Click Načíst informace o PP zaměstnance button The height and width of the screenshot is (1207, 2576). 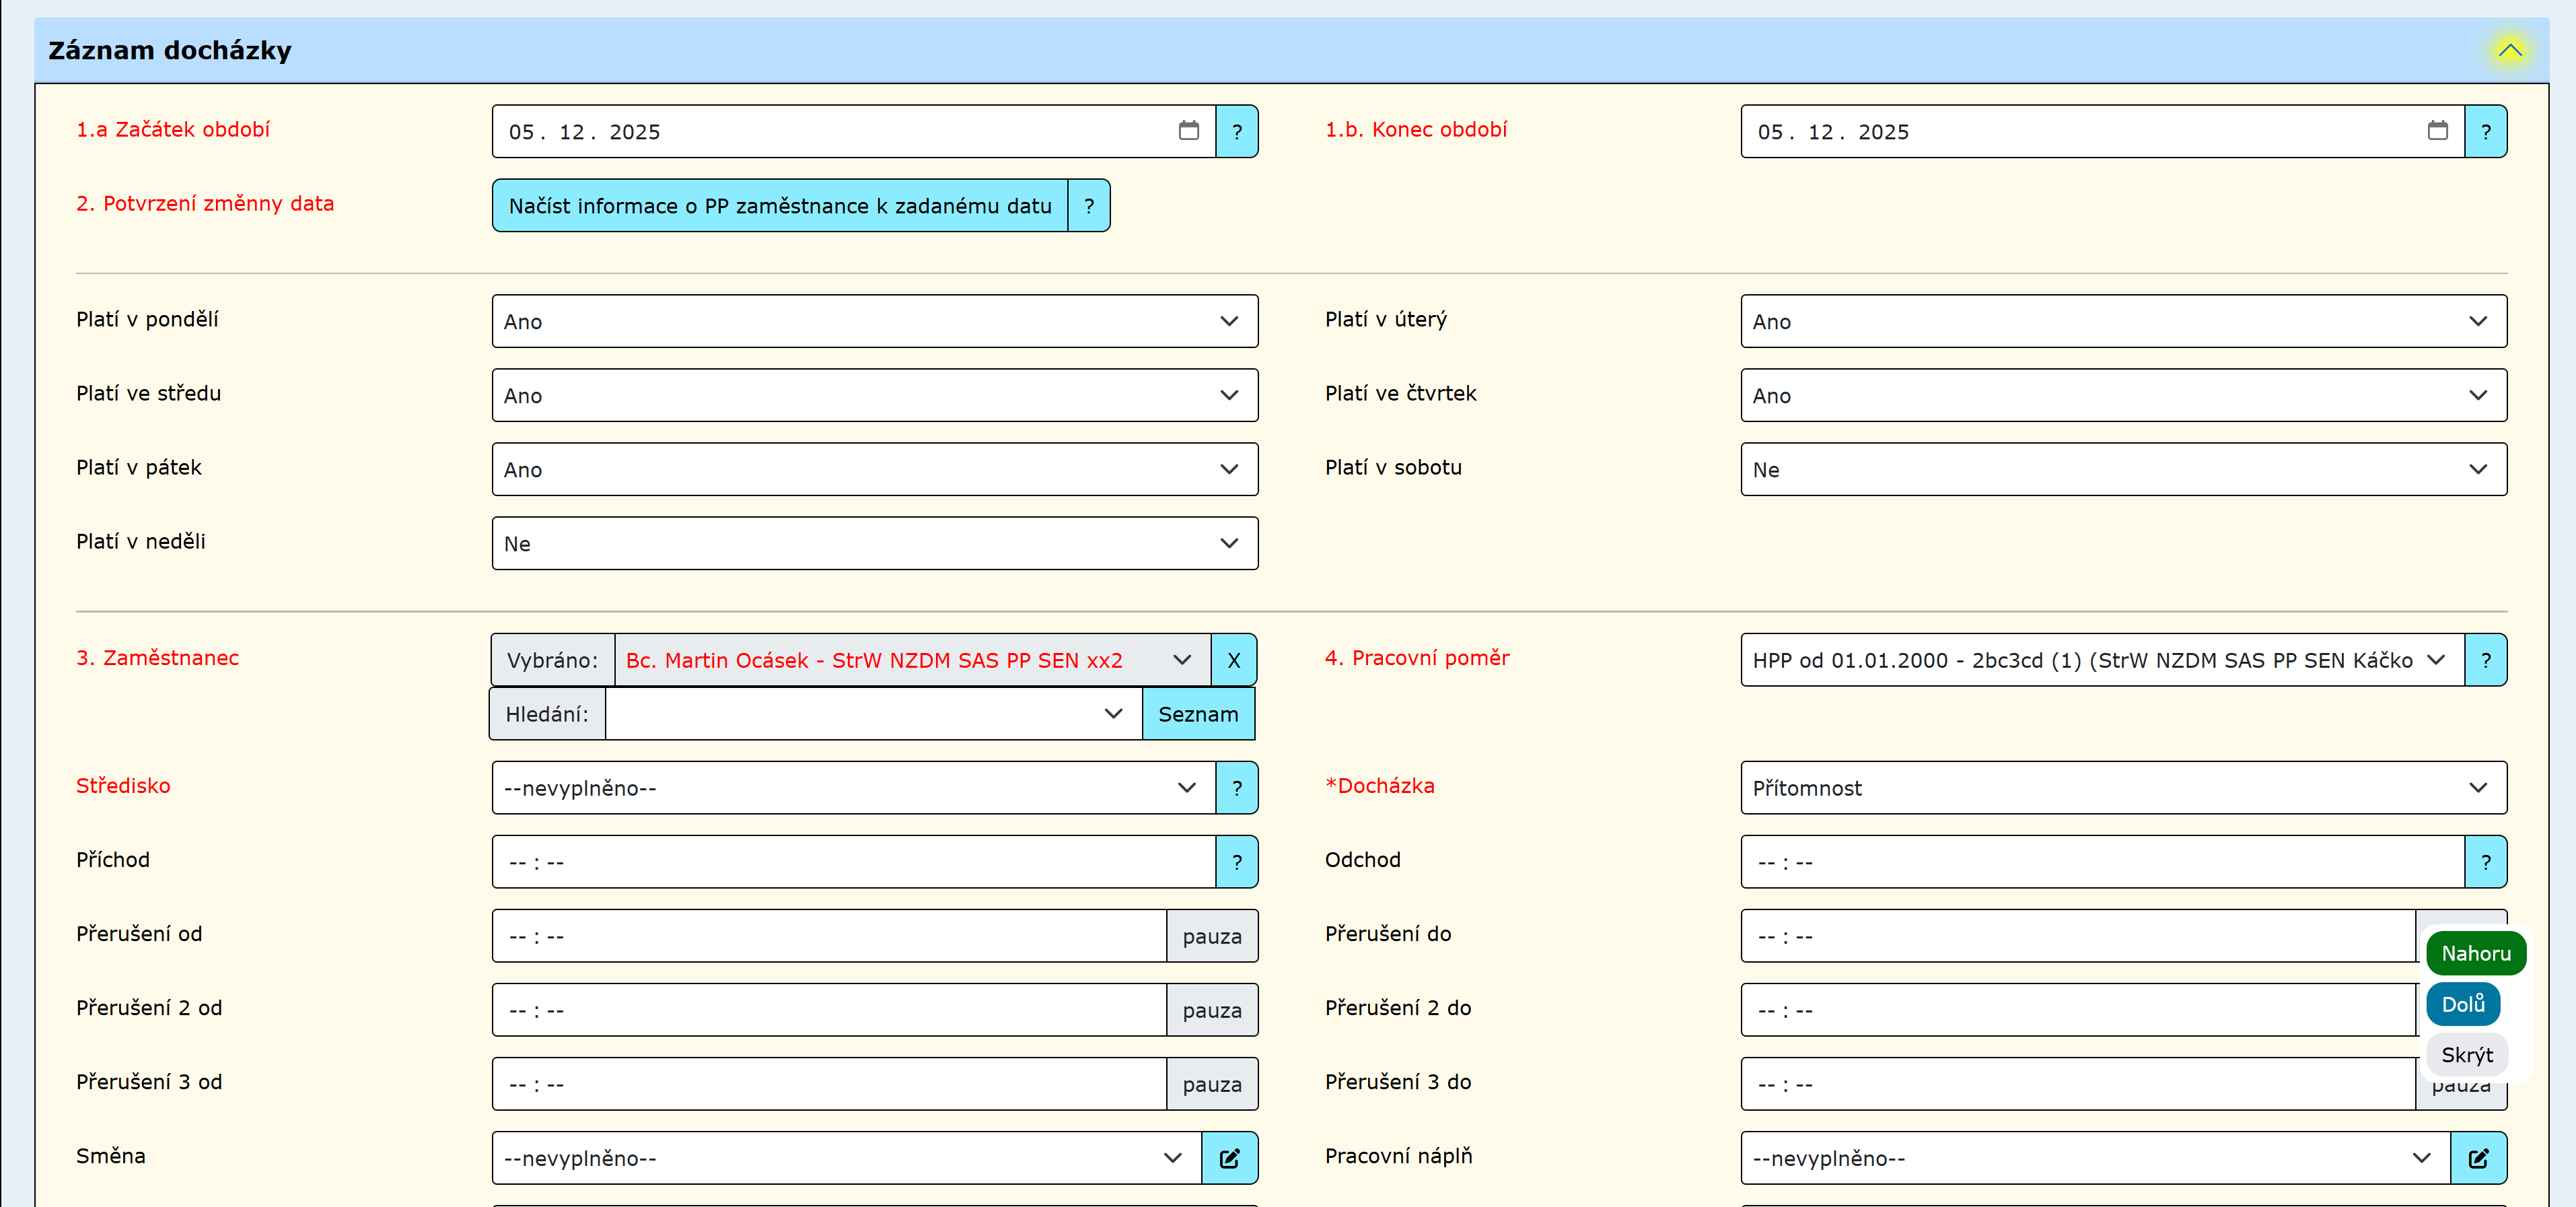pos(779,206)
